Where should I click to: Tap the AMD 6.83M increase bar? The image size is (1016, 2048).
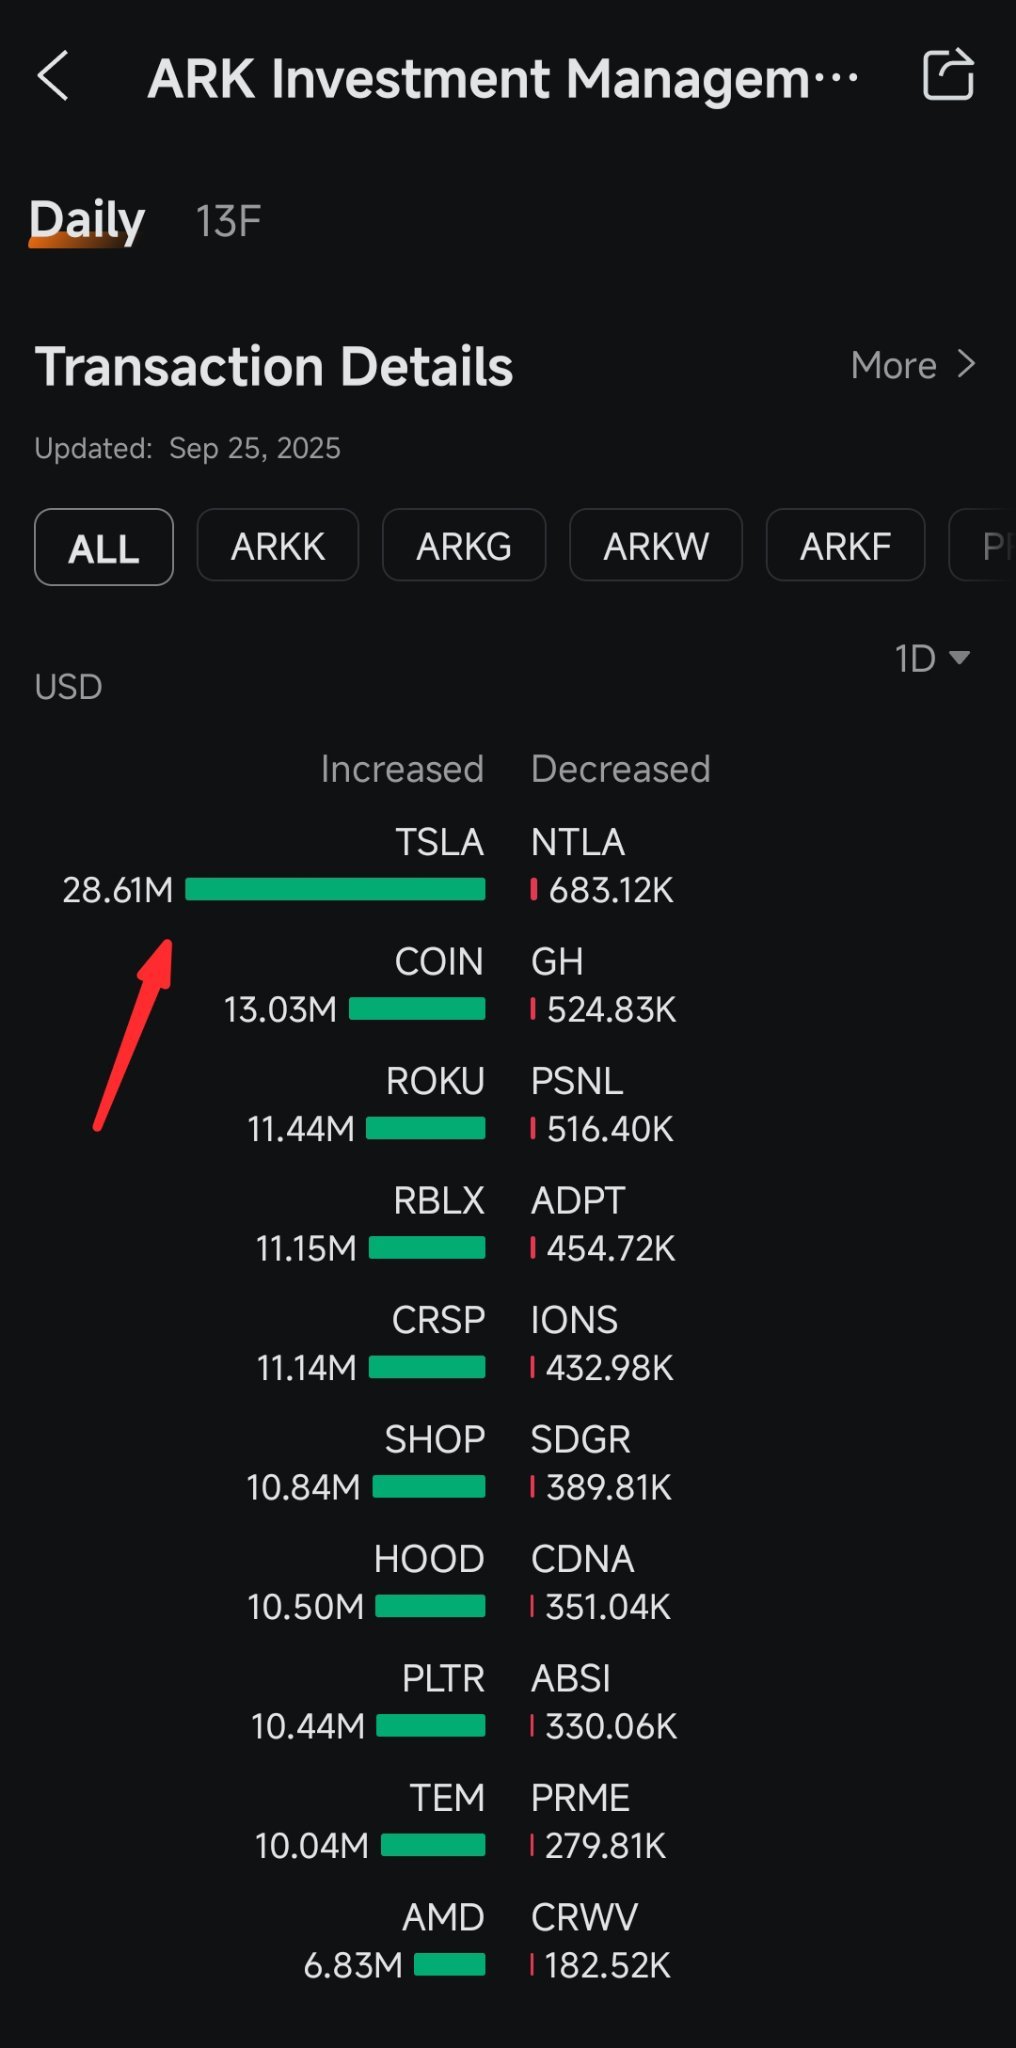450,1965
